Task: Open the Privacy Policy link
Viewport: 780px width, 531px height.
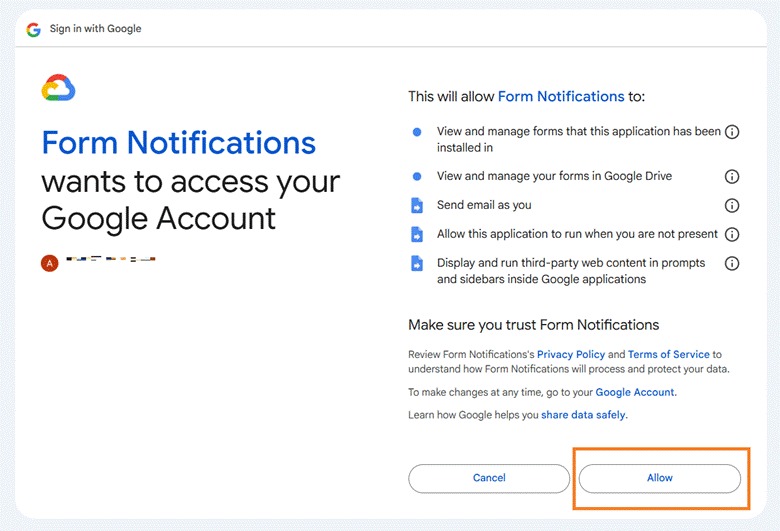Action: click(x=571, y=354)
